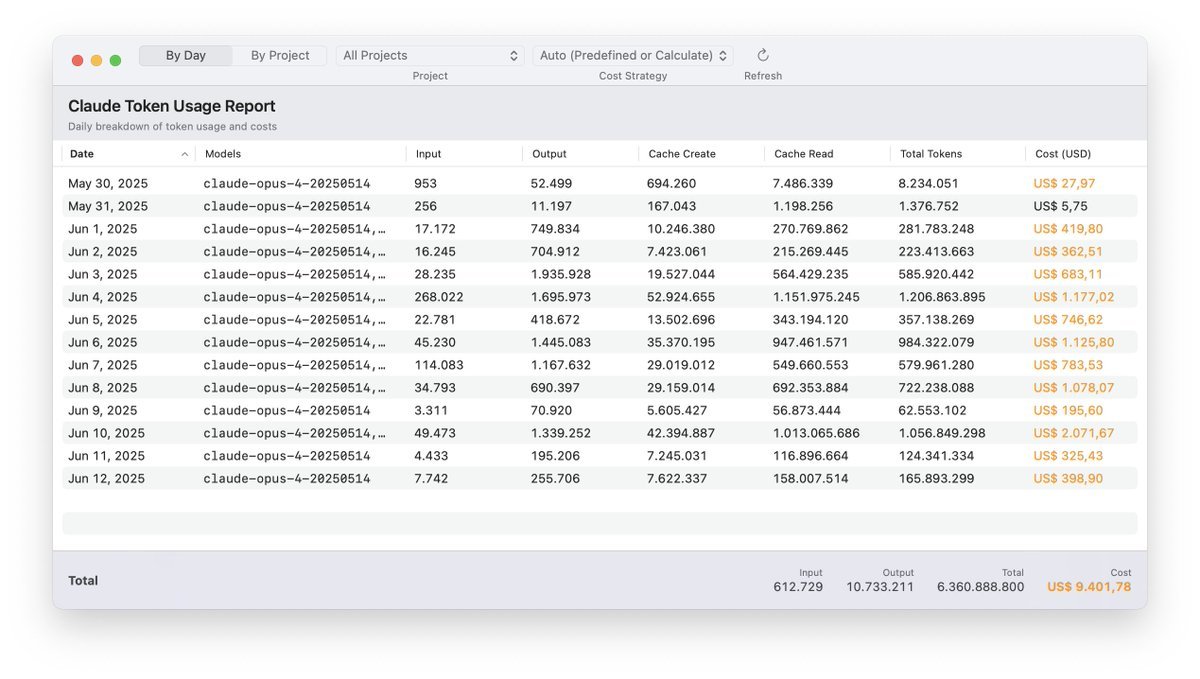
Task: Click the cache create value 52.924.655
Action: (x=681, y=297)
